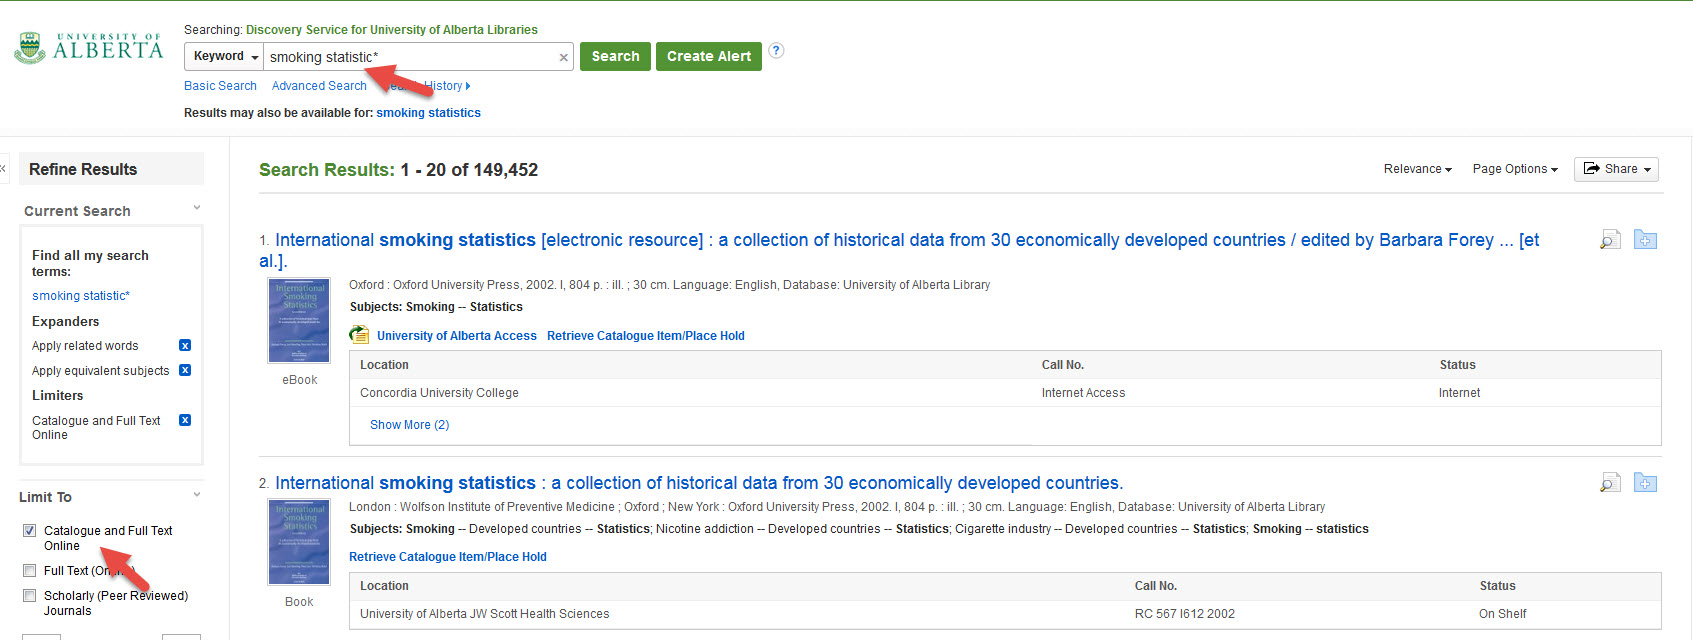The height and width of the screenshot is (640, 1693).
Task: Click the green Search button
Action: (615, 57)
